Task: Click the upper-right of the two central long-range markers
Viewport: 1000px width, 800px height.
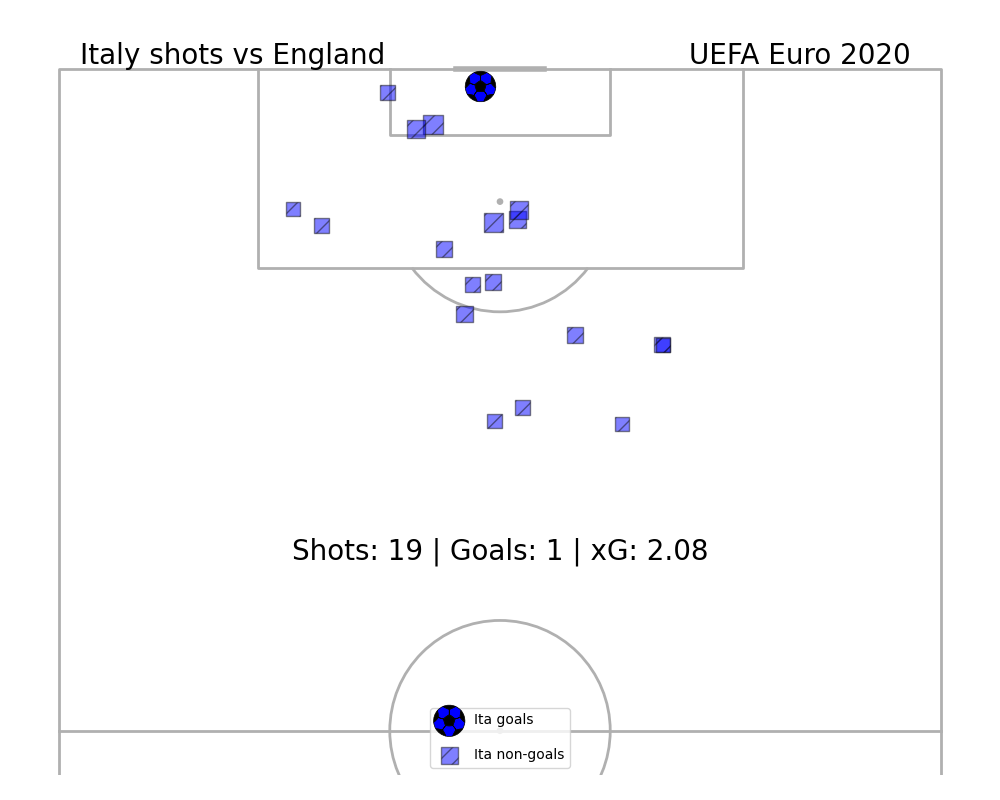Action: pyautogui.click(x=523, y=408)
